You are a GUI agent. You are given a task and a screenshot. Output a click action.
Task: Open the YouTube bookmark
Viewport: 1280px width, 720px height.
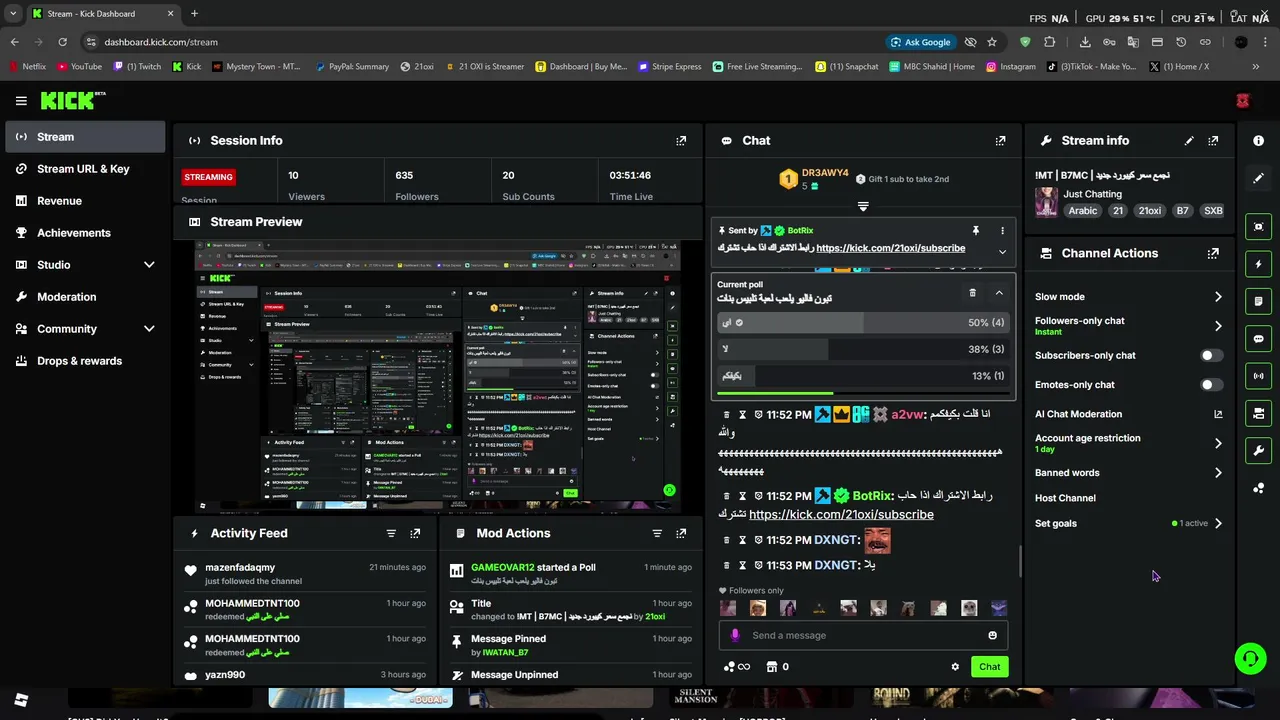point(79,67)
